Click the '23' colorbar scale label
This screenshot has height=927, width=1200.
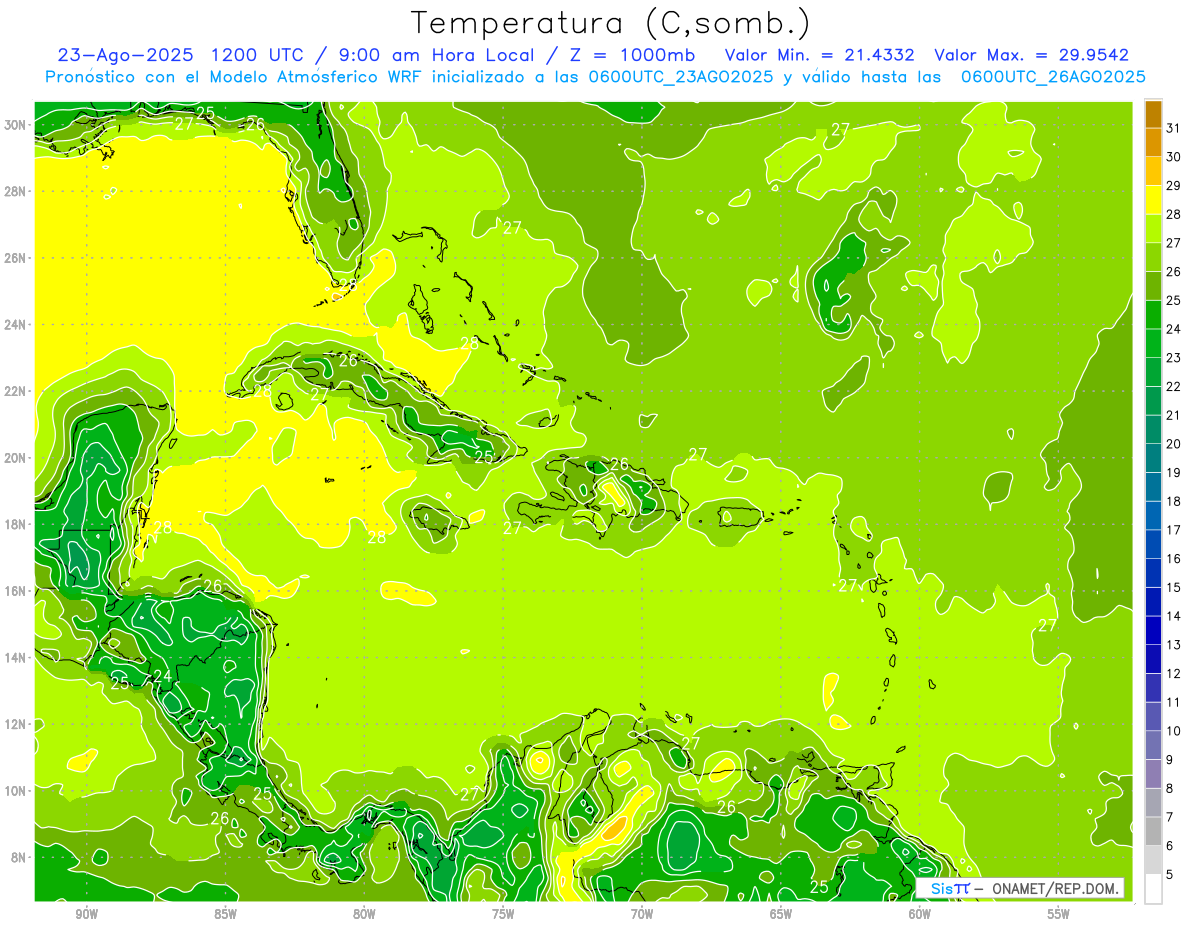tap(1174, 358)
